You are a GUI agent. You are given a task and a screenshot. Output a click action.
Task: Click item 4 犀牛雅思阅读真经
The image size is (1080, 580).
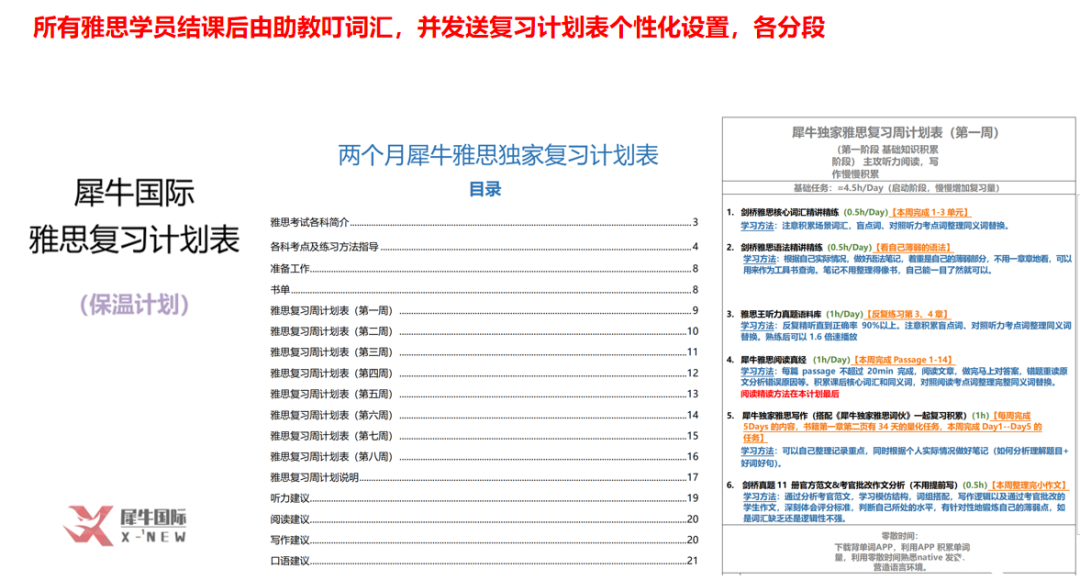coord(773,360)
